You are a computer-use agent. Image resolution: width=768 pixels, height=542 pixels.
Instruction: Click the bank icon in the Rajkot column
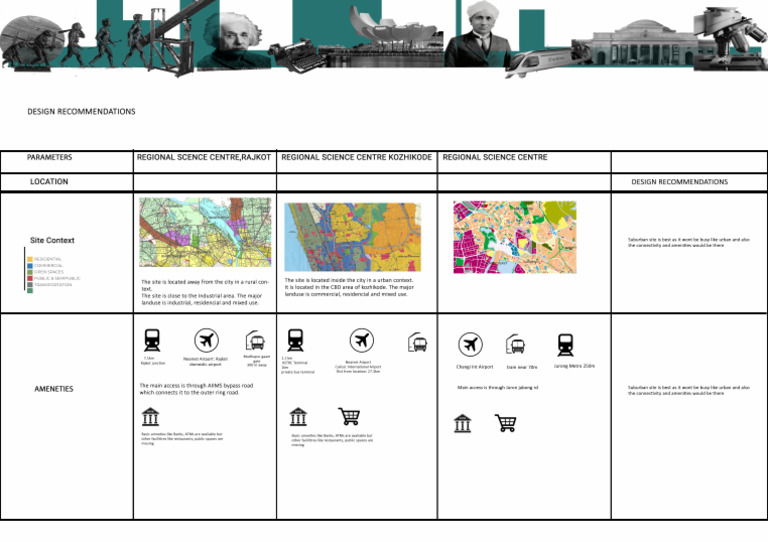pos(150,416)
